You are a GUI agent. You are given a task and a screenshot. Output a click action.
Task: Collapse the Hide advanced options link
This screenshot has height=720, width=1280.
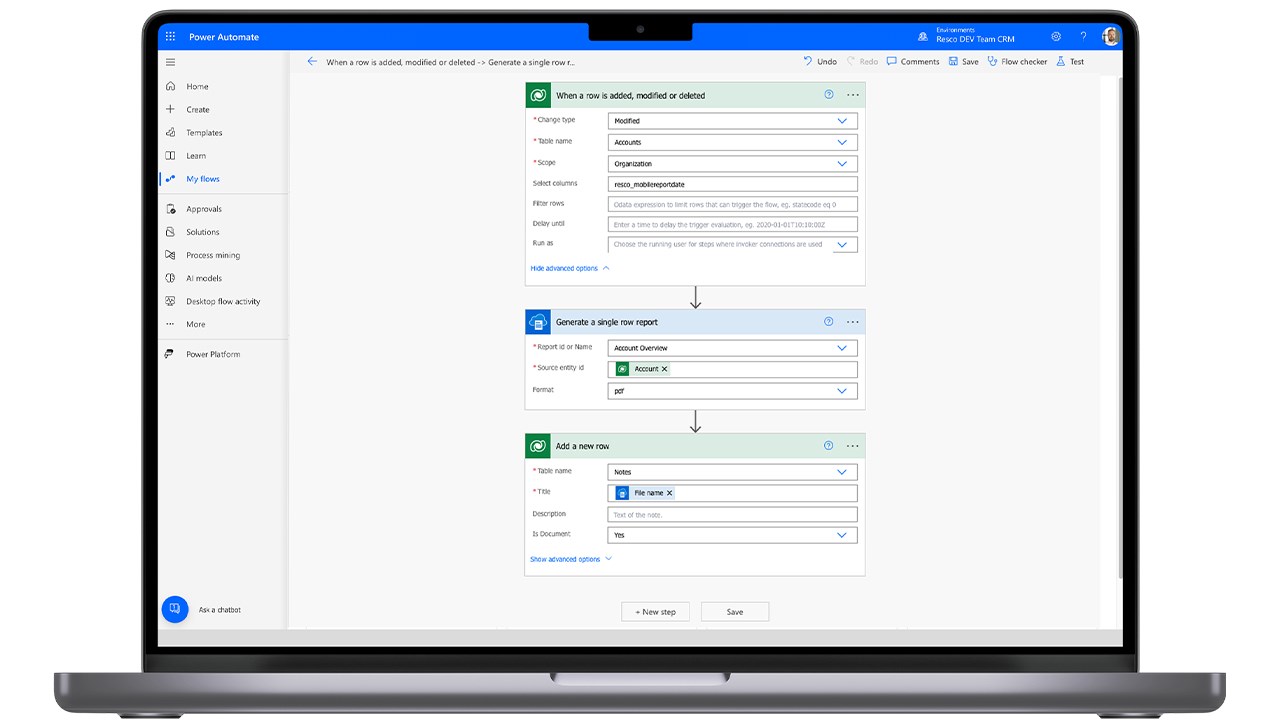[569, 268]
